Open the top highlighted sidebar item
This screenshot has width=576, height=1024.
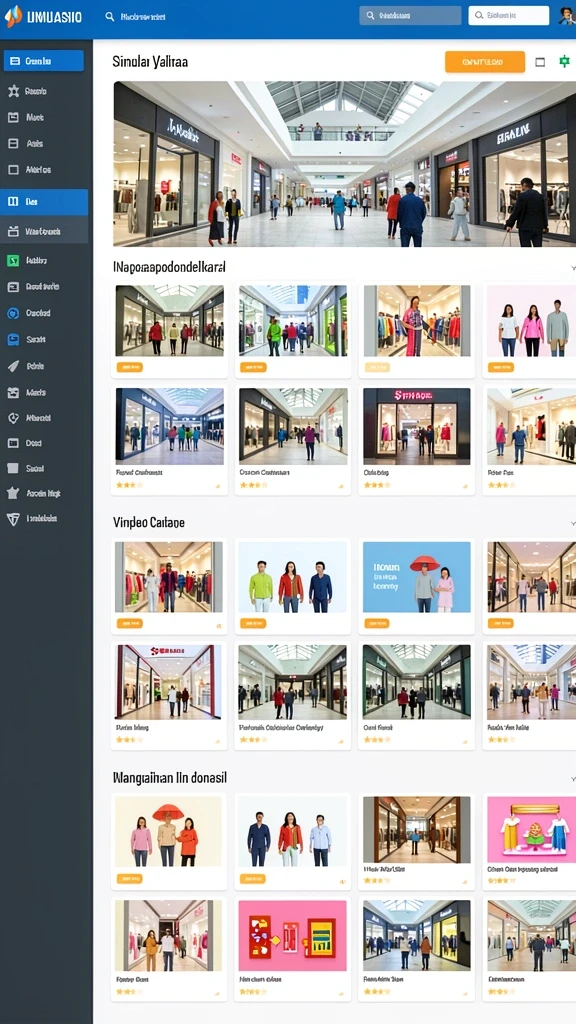coord(44,61)
